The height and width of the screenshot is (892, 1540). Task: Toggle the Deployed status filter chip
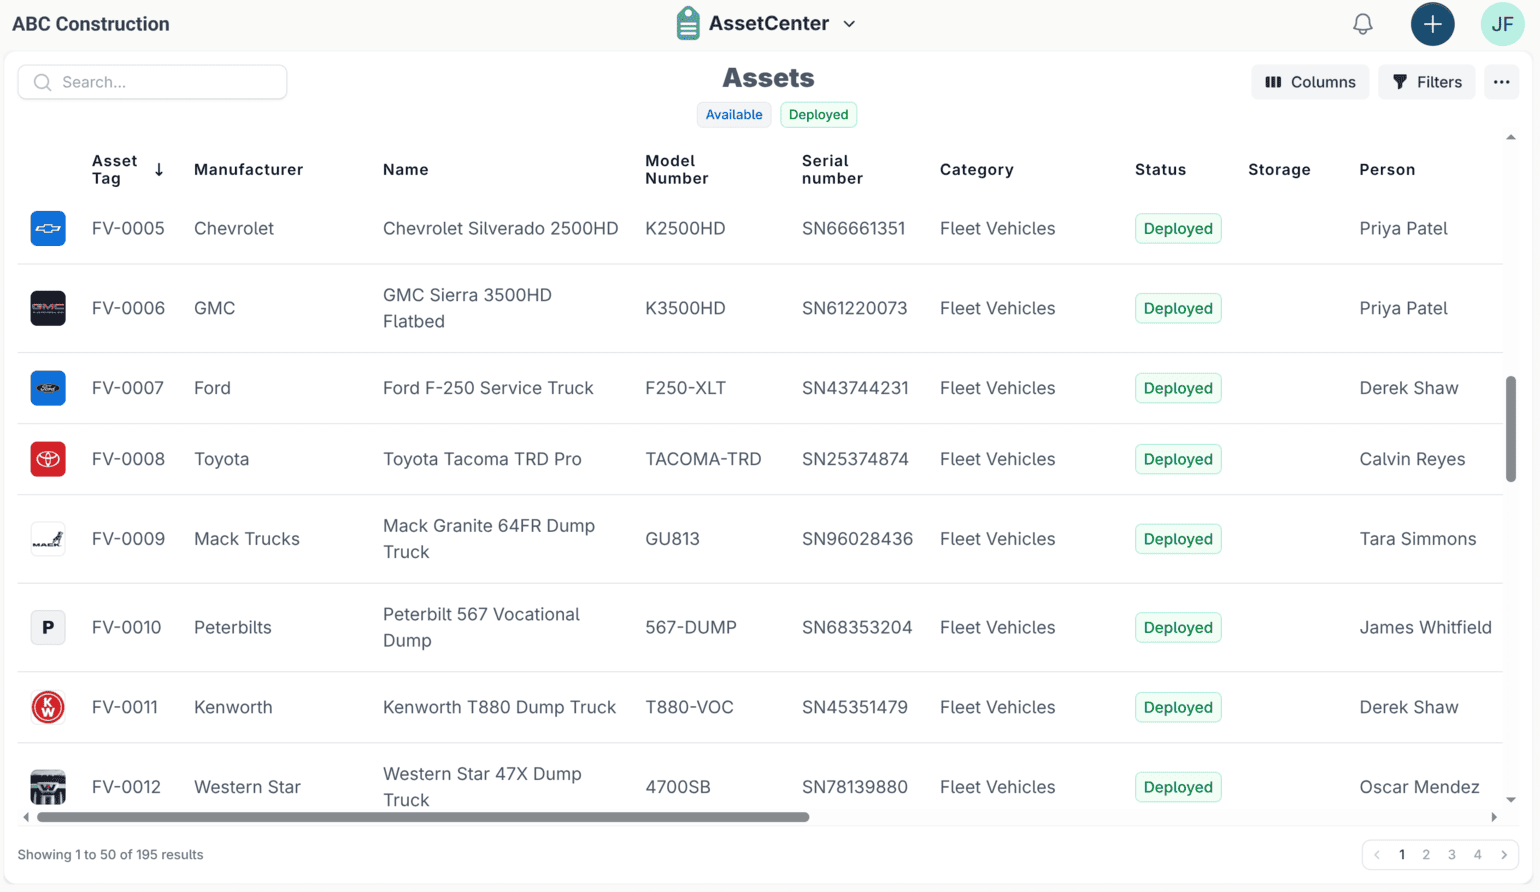click(818, 115)
